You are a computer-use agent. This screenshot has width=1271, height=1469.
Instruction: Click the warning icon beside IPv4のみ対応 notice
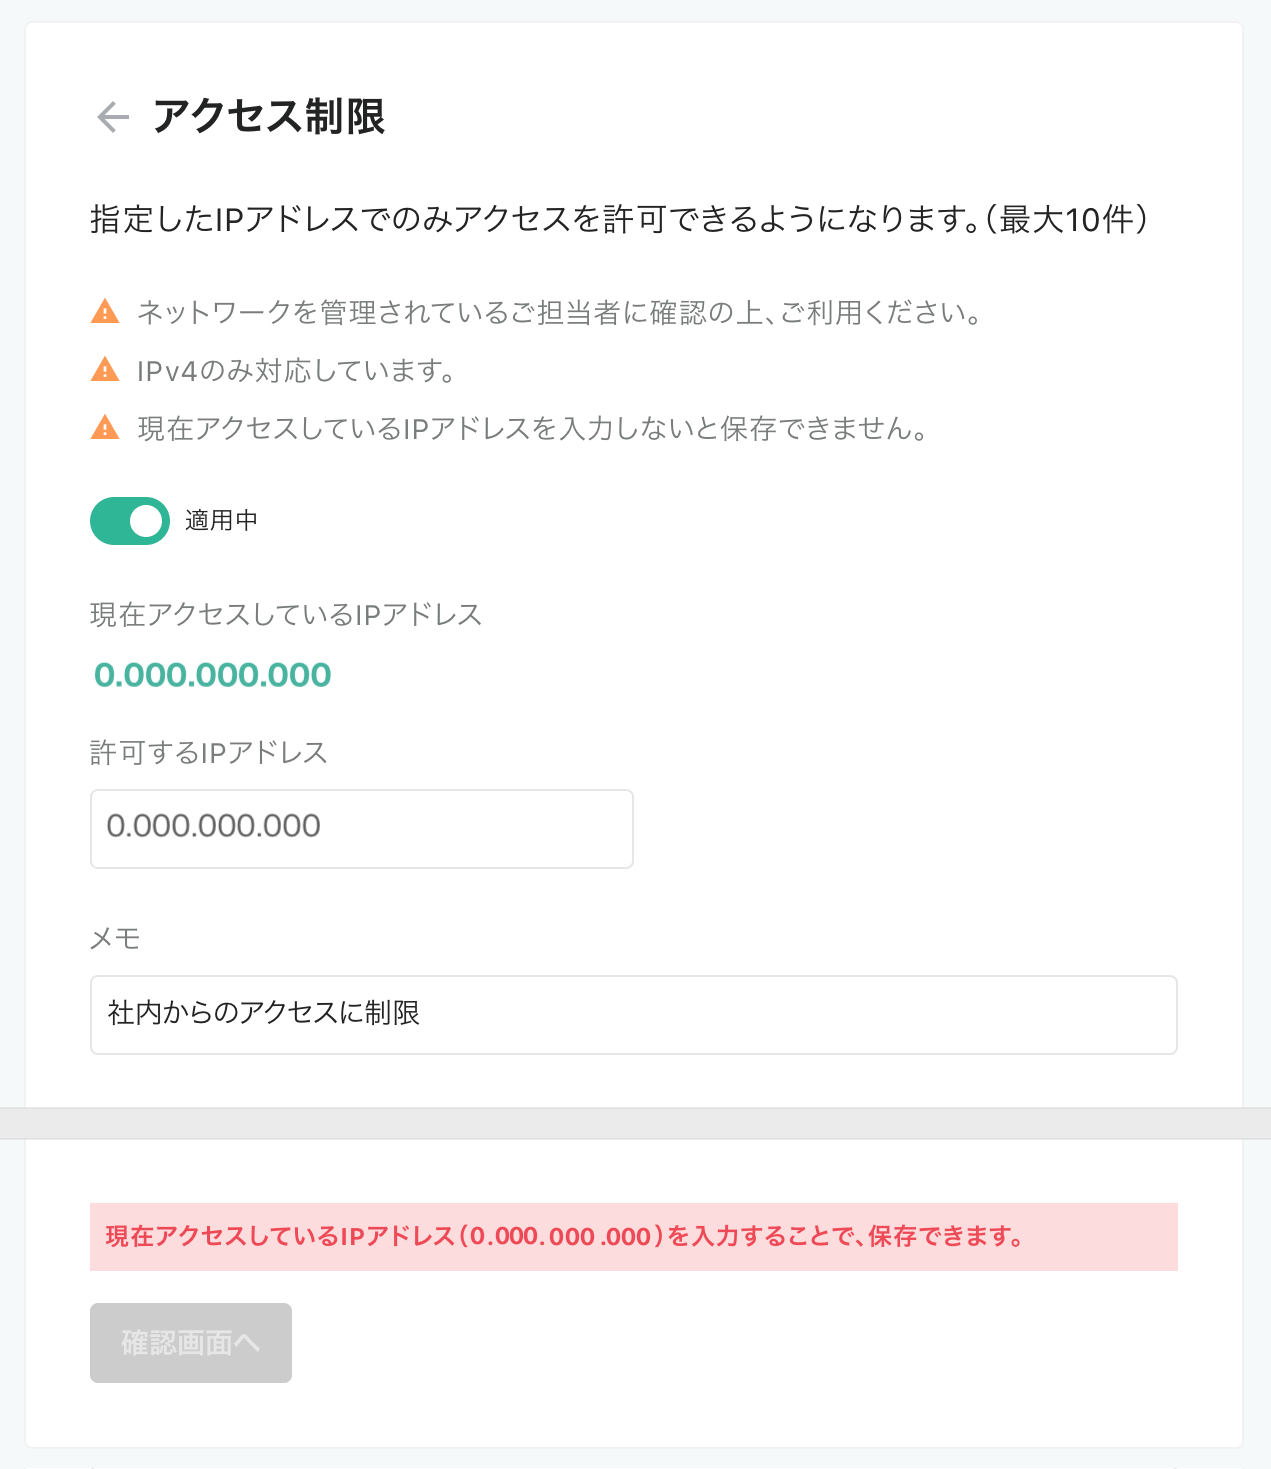tap(105, 370)
